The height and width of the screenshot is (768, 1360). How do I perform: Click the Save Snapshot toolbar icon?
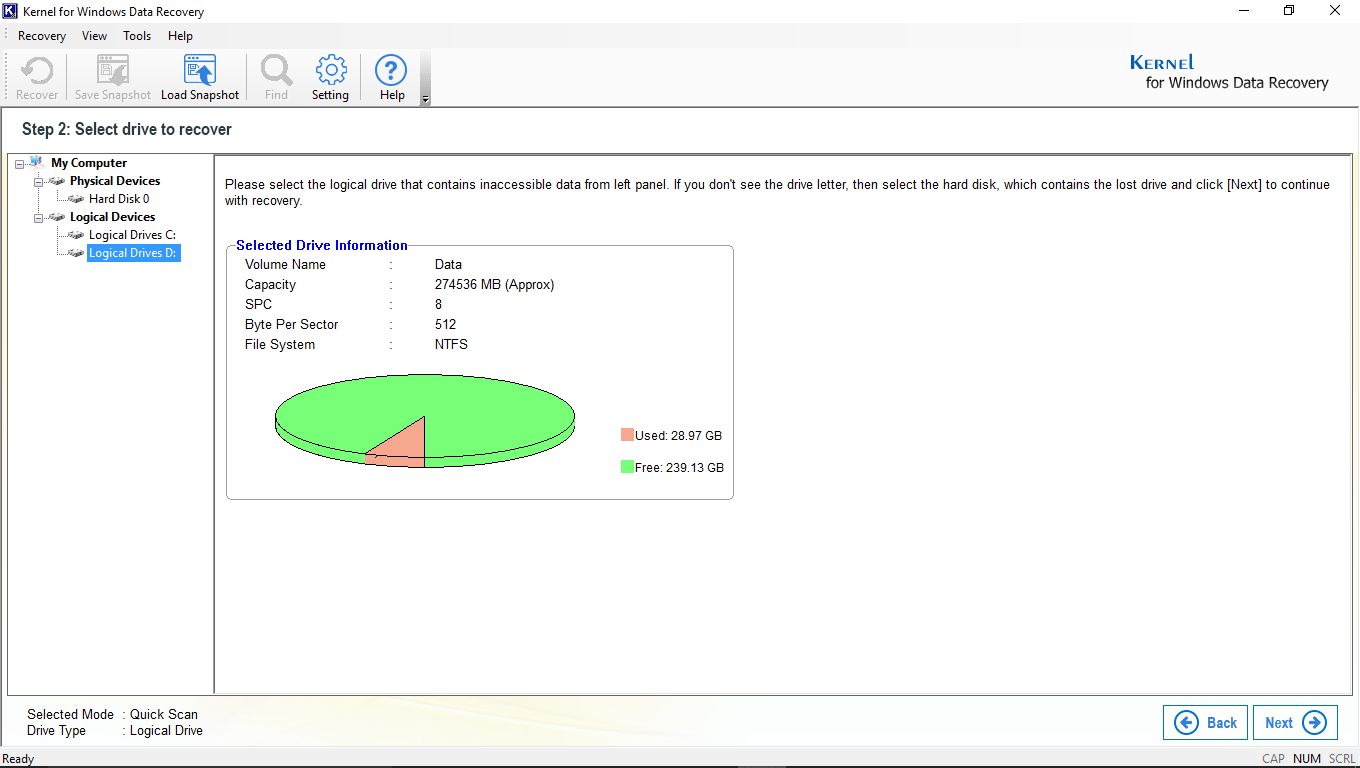(112, 71)
